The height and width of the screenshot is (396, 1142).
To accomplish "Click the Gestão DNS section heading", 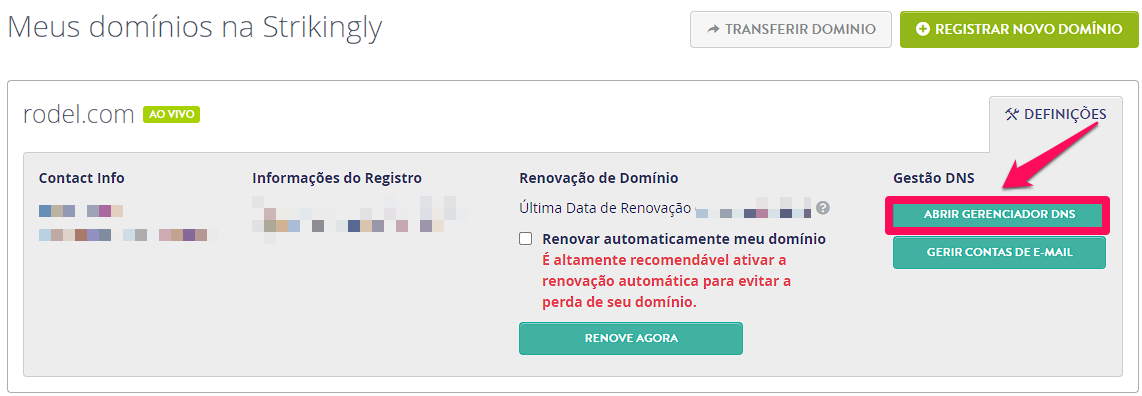I will pyautogui.click(x=934, y=178).
